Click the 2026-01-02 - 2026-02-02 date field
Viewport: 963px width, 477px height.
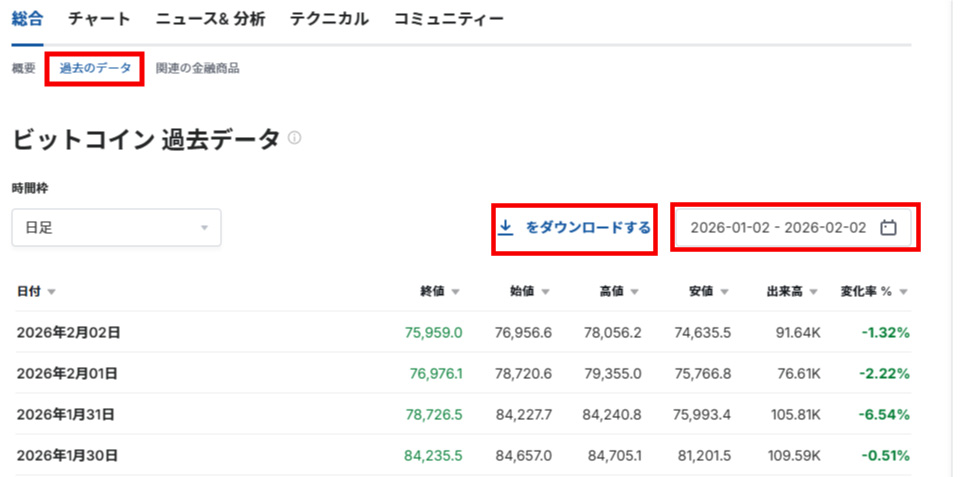(778, 228)
